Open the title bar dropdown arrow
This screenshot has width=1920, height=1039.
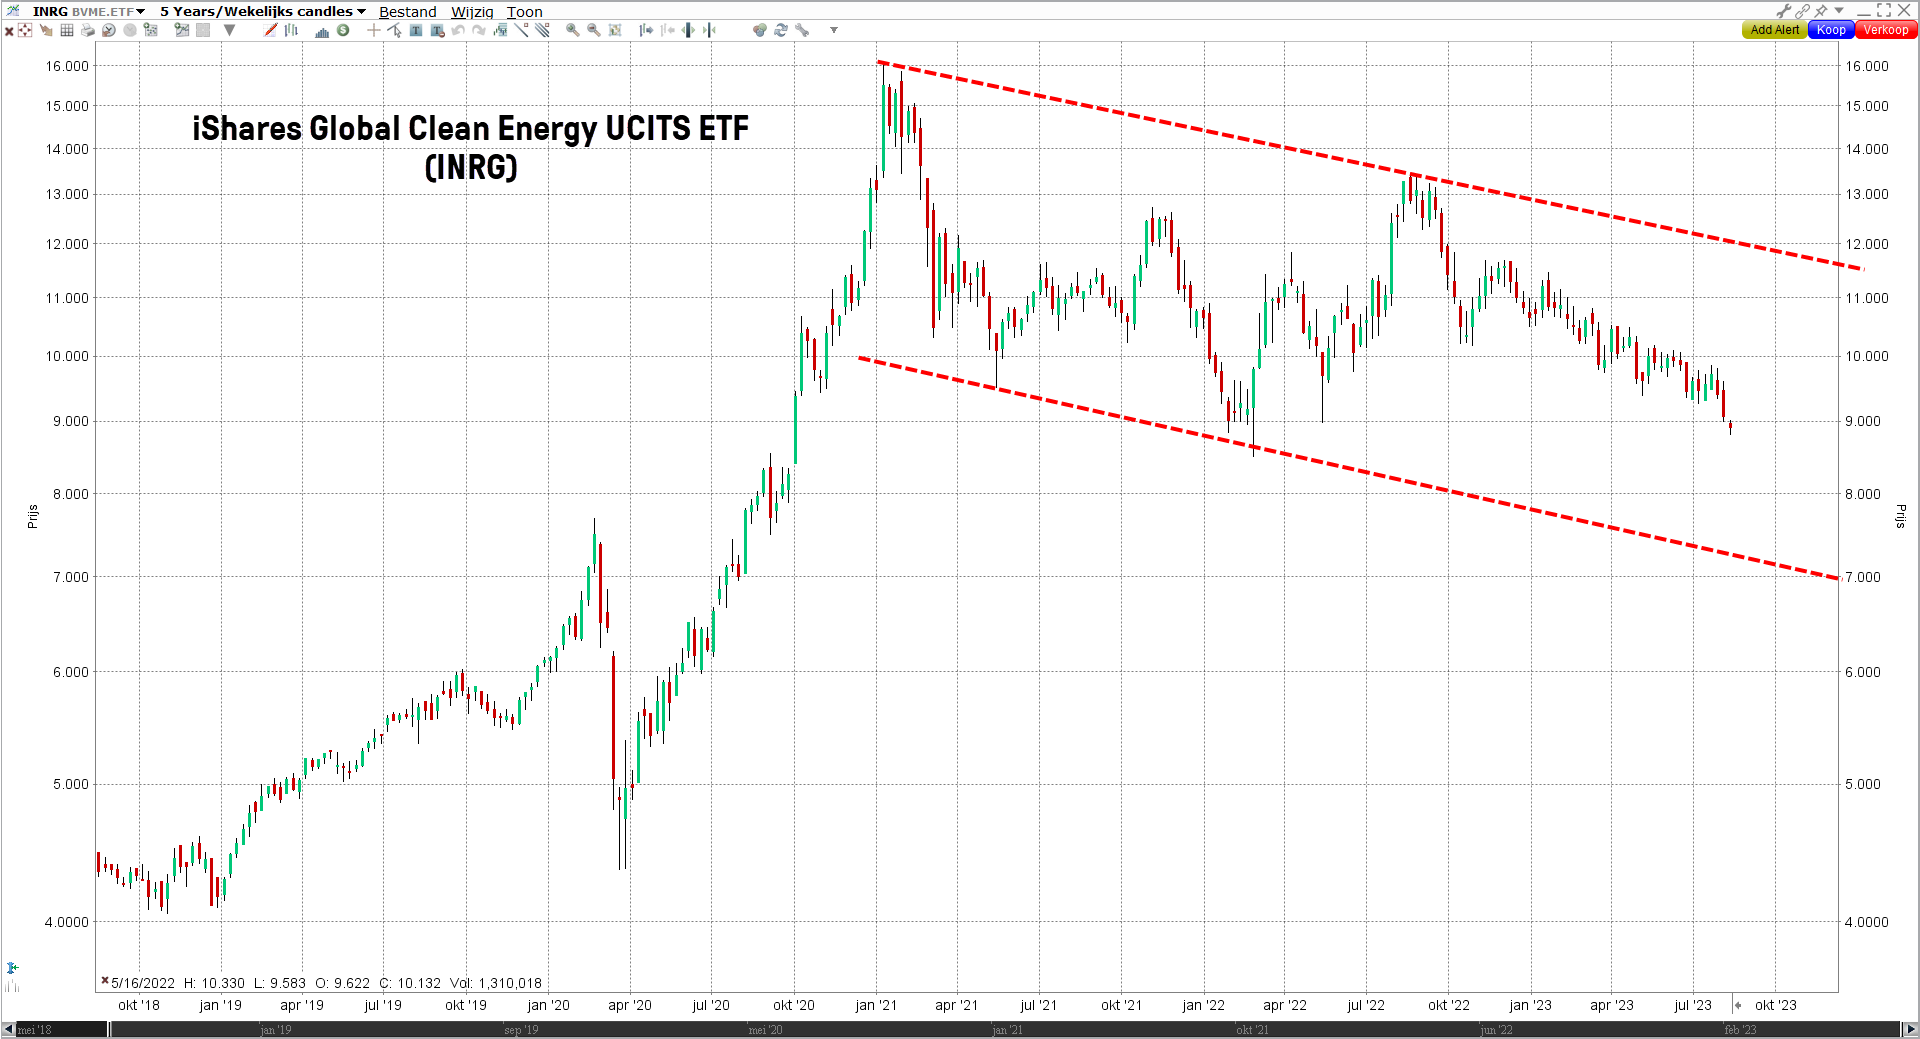1839,11
